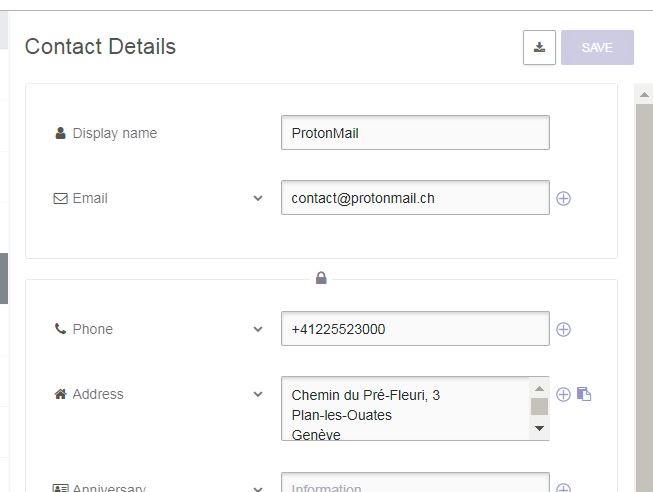Click the address box scrollbar thumb
Viewport: 653px width, 492px height.
[x=539, y=407]
